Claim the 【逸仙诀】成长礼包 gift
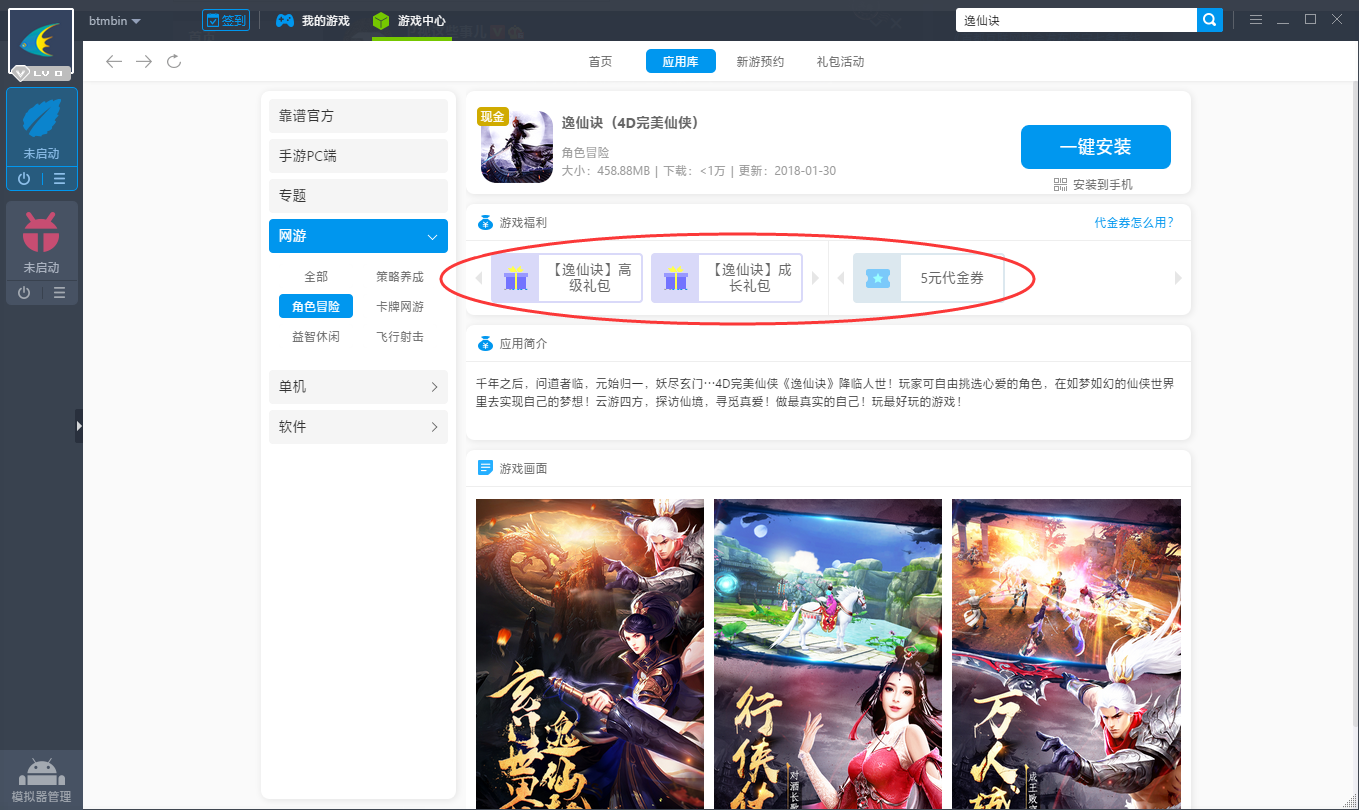Viewport: 1359px width, 810px height. 727,278
